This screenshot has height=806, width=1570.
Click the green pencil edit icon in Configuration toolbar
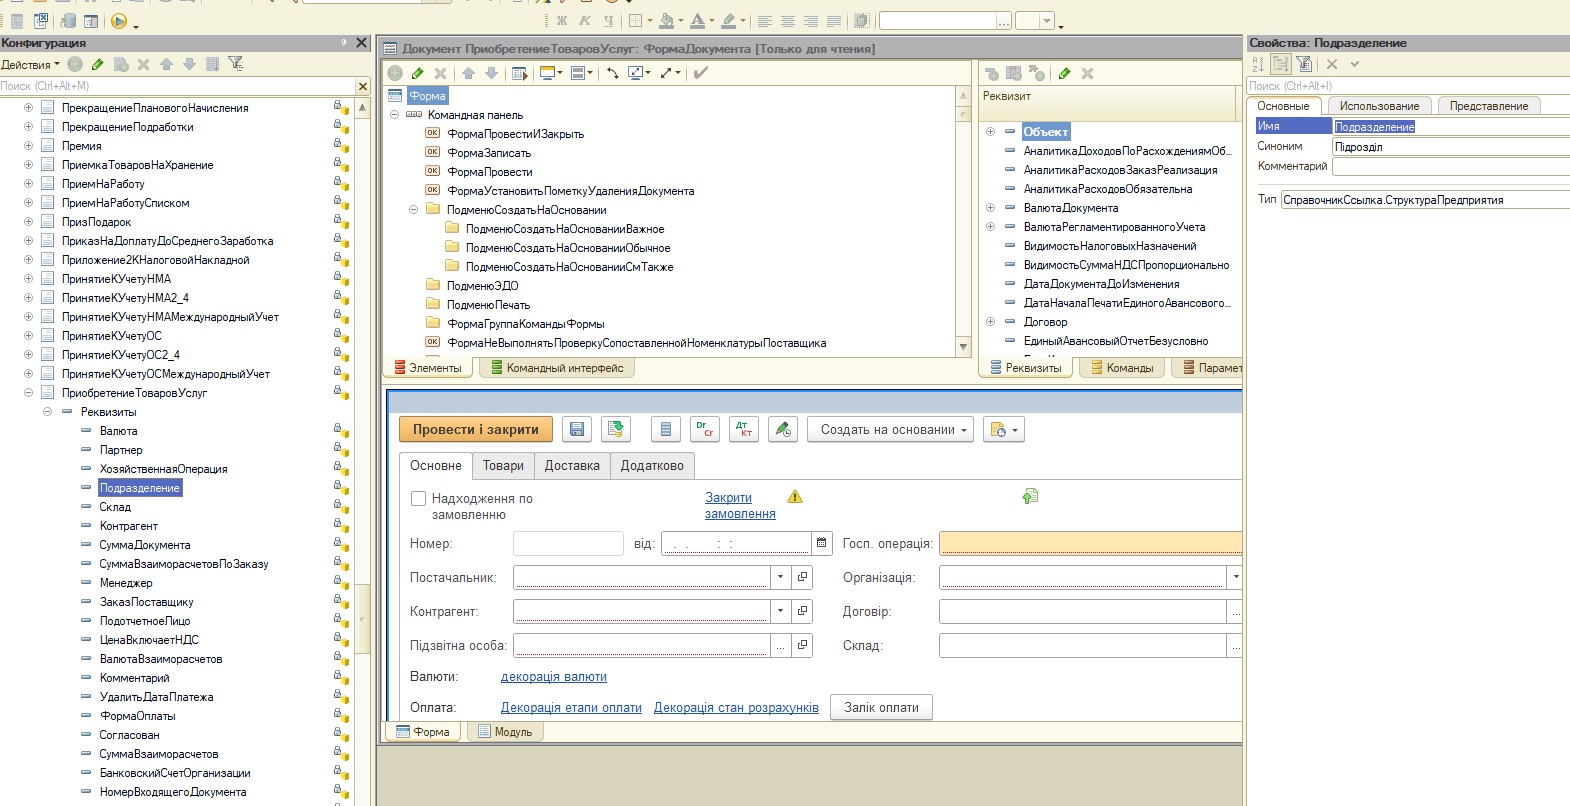tap(97, 64)
